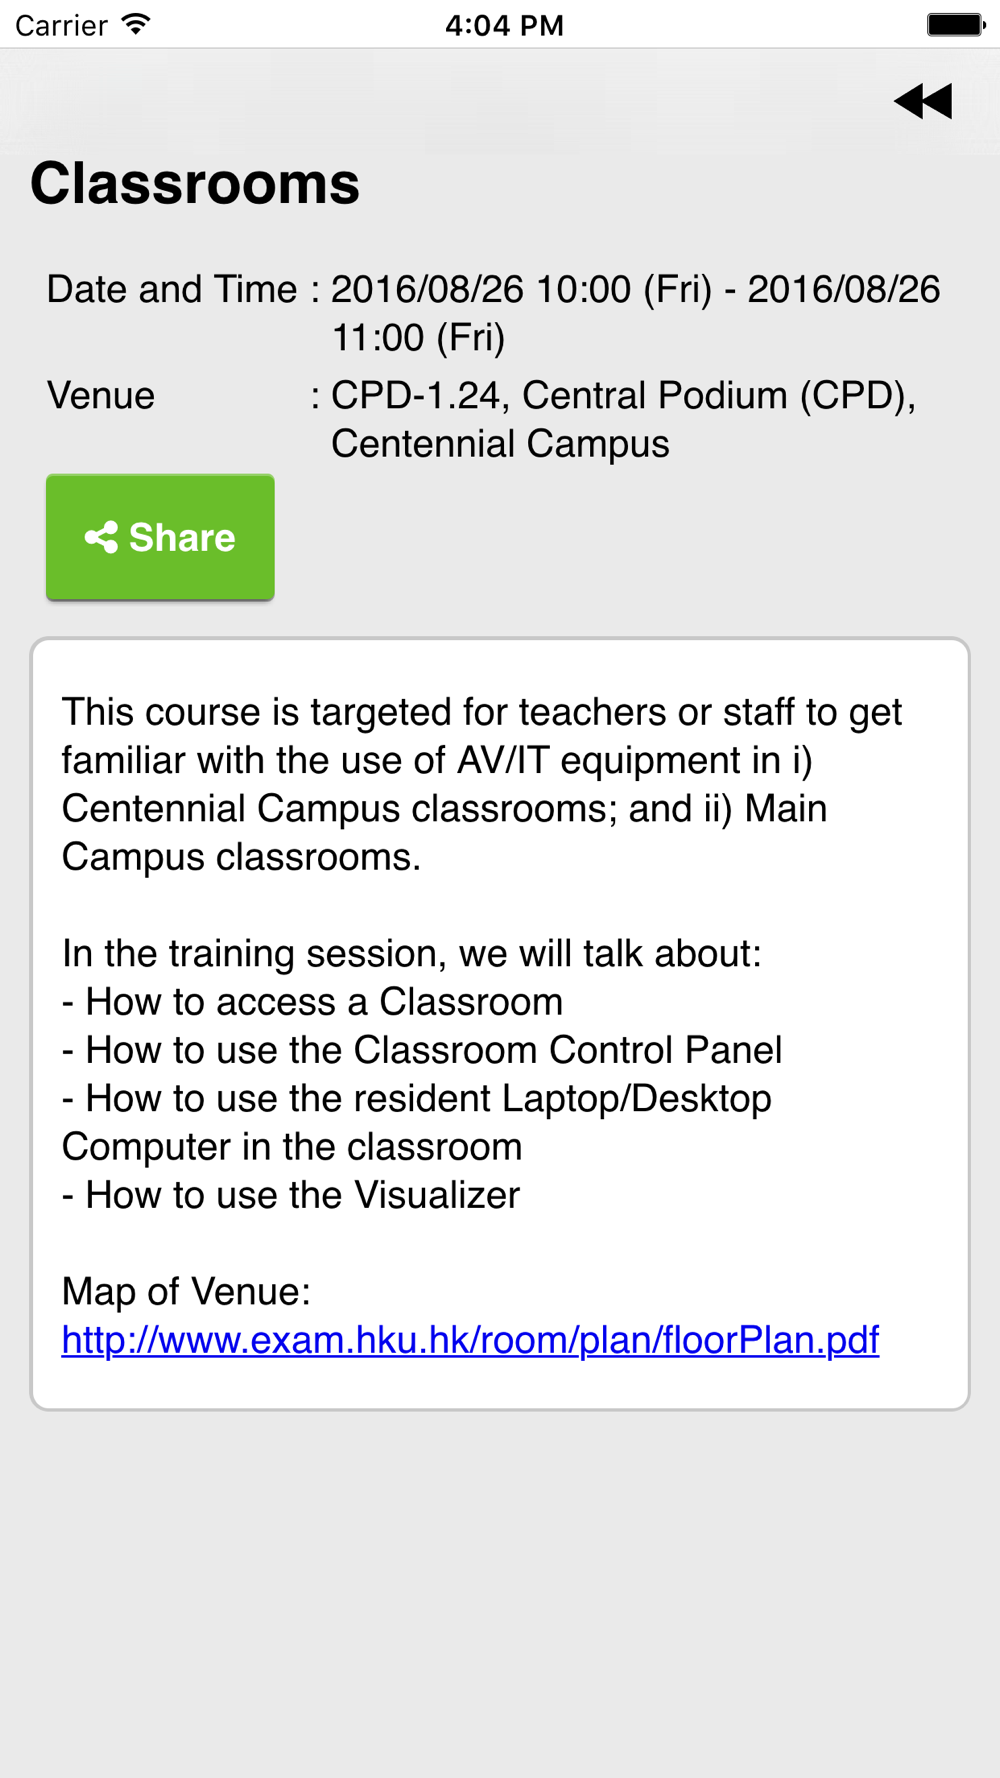
Task: Click the course target audience paragraph
Action: 481,784
